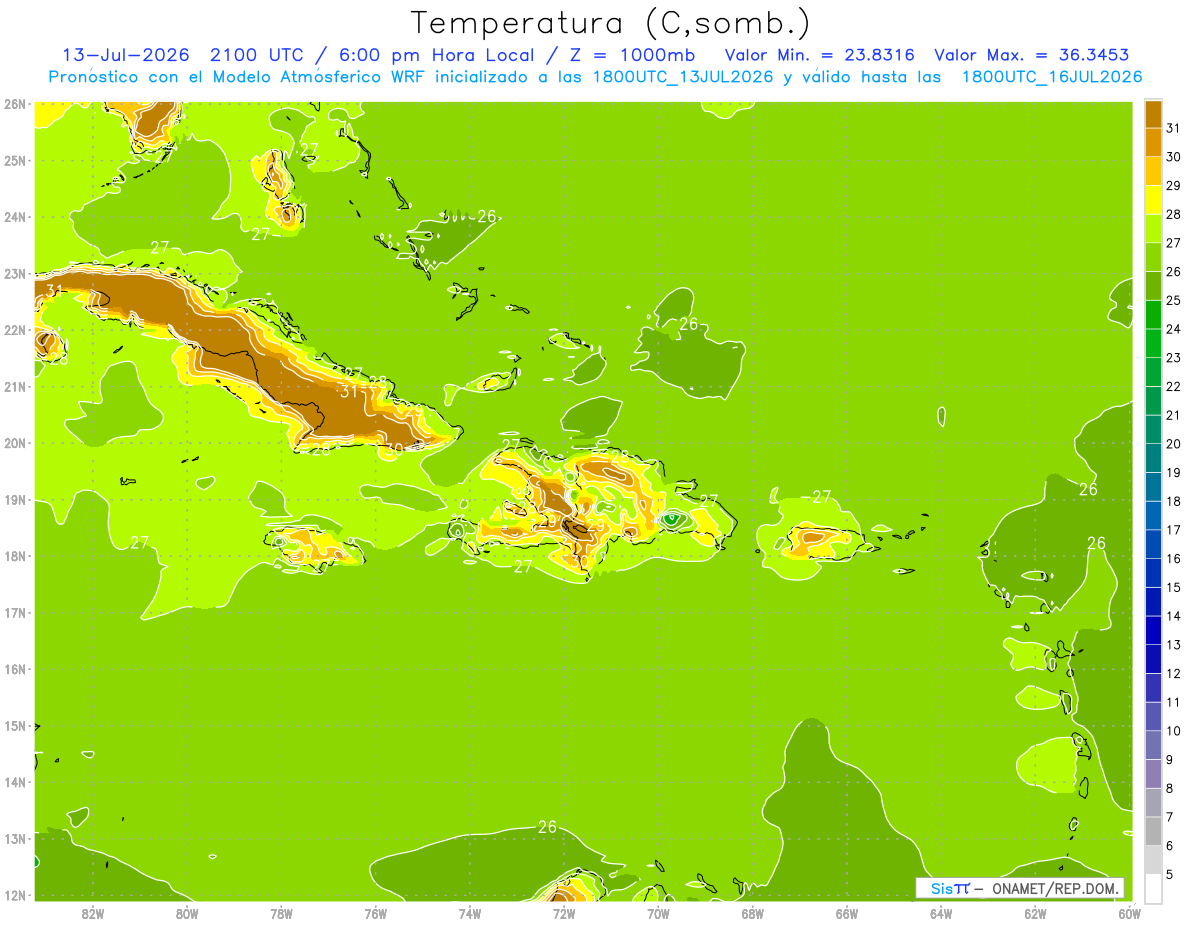Click legend value 16 on the color bar

coord(1173,559)
